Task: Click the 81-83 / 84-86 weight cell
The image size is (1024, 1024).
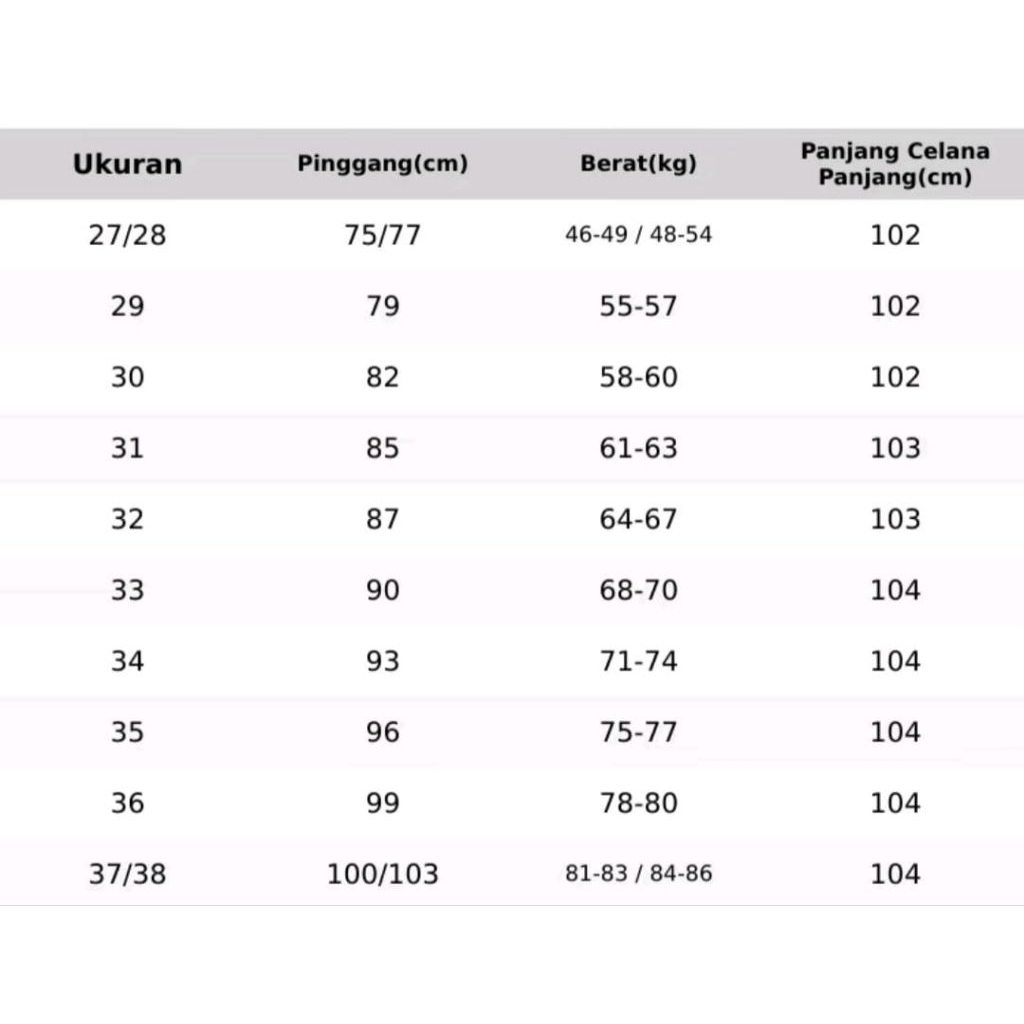Action: point(638,874)
